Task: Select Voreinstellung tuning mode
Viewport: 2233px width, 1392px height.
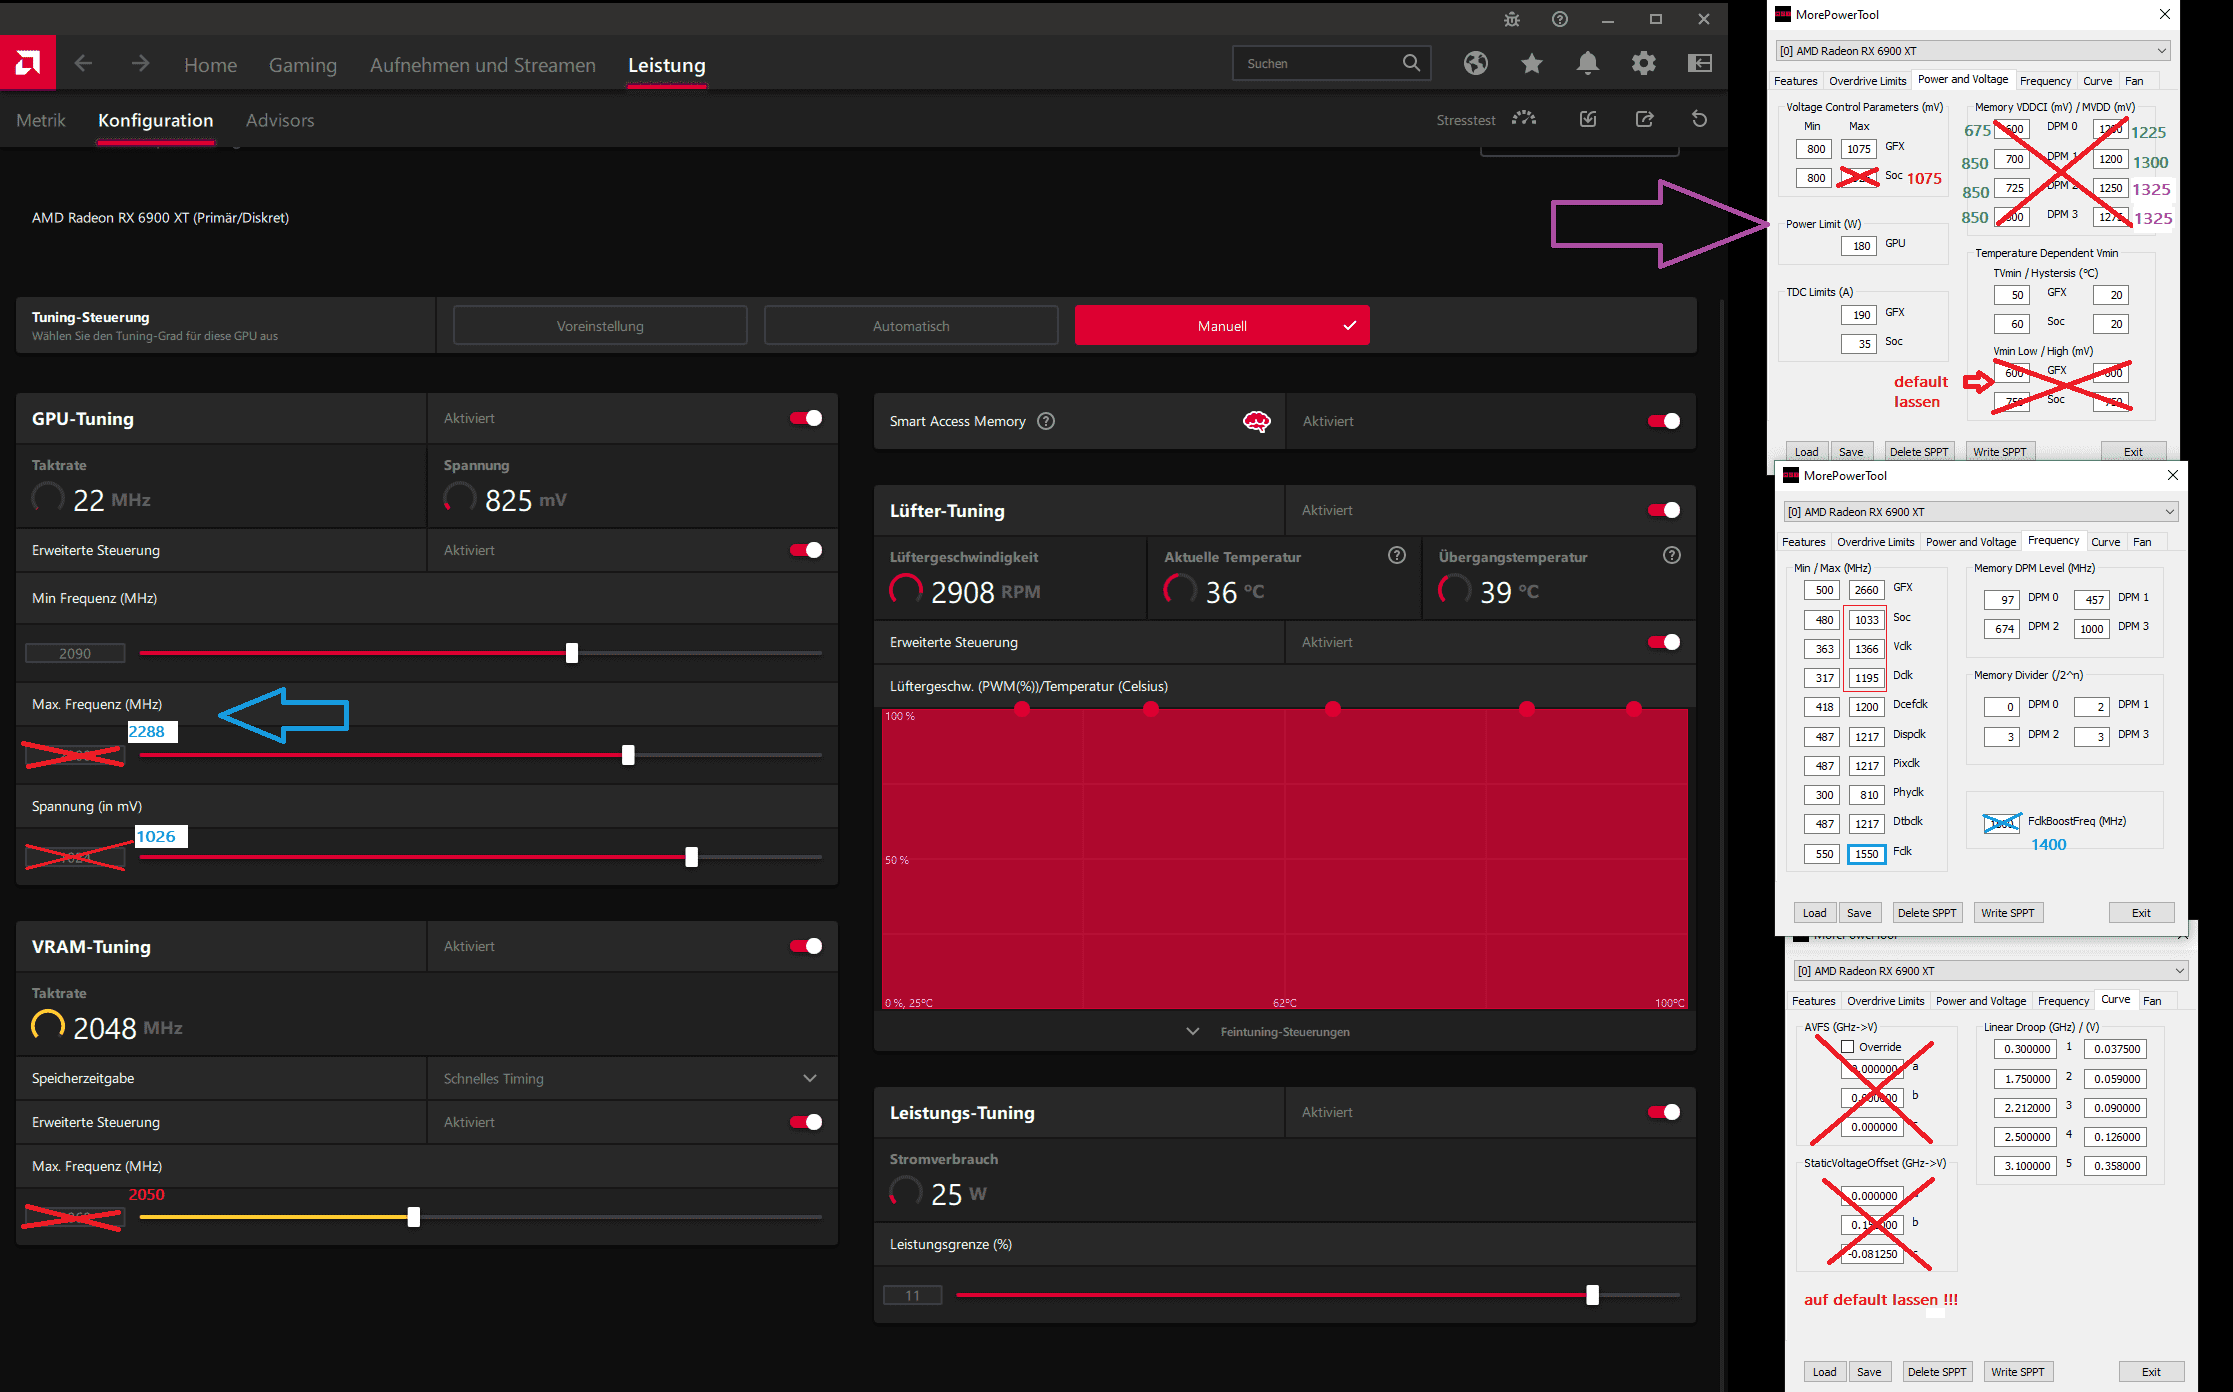Action: (x=600, y=326)
